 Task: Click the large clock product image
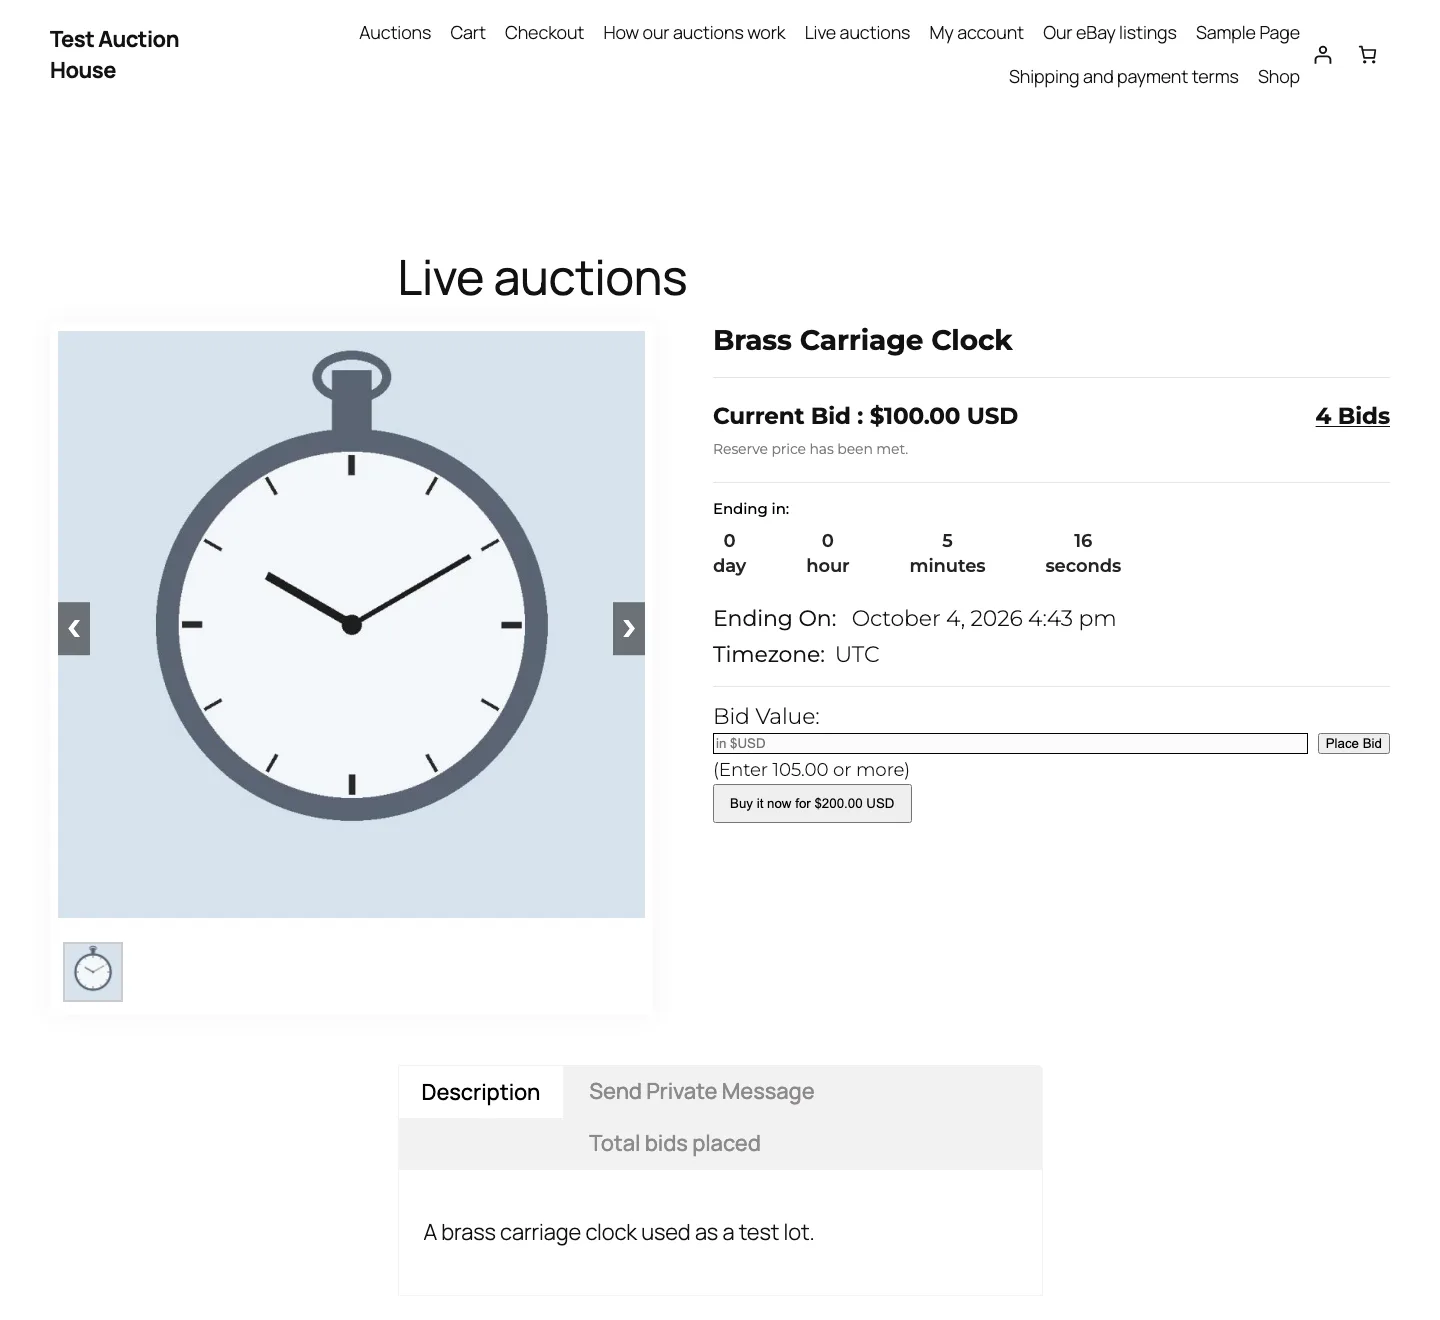click(x=351, y=624)
